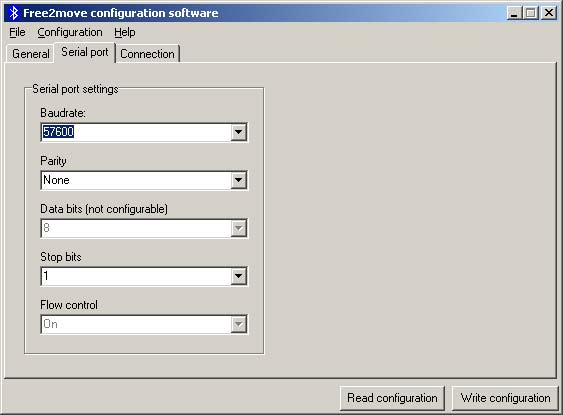Expand the Baudrate dropdown arrow
This screenshot has height=415, width=563.
click(x=238, y=132)
